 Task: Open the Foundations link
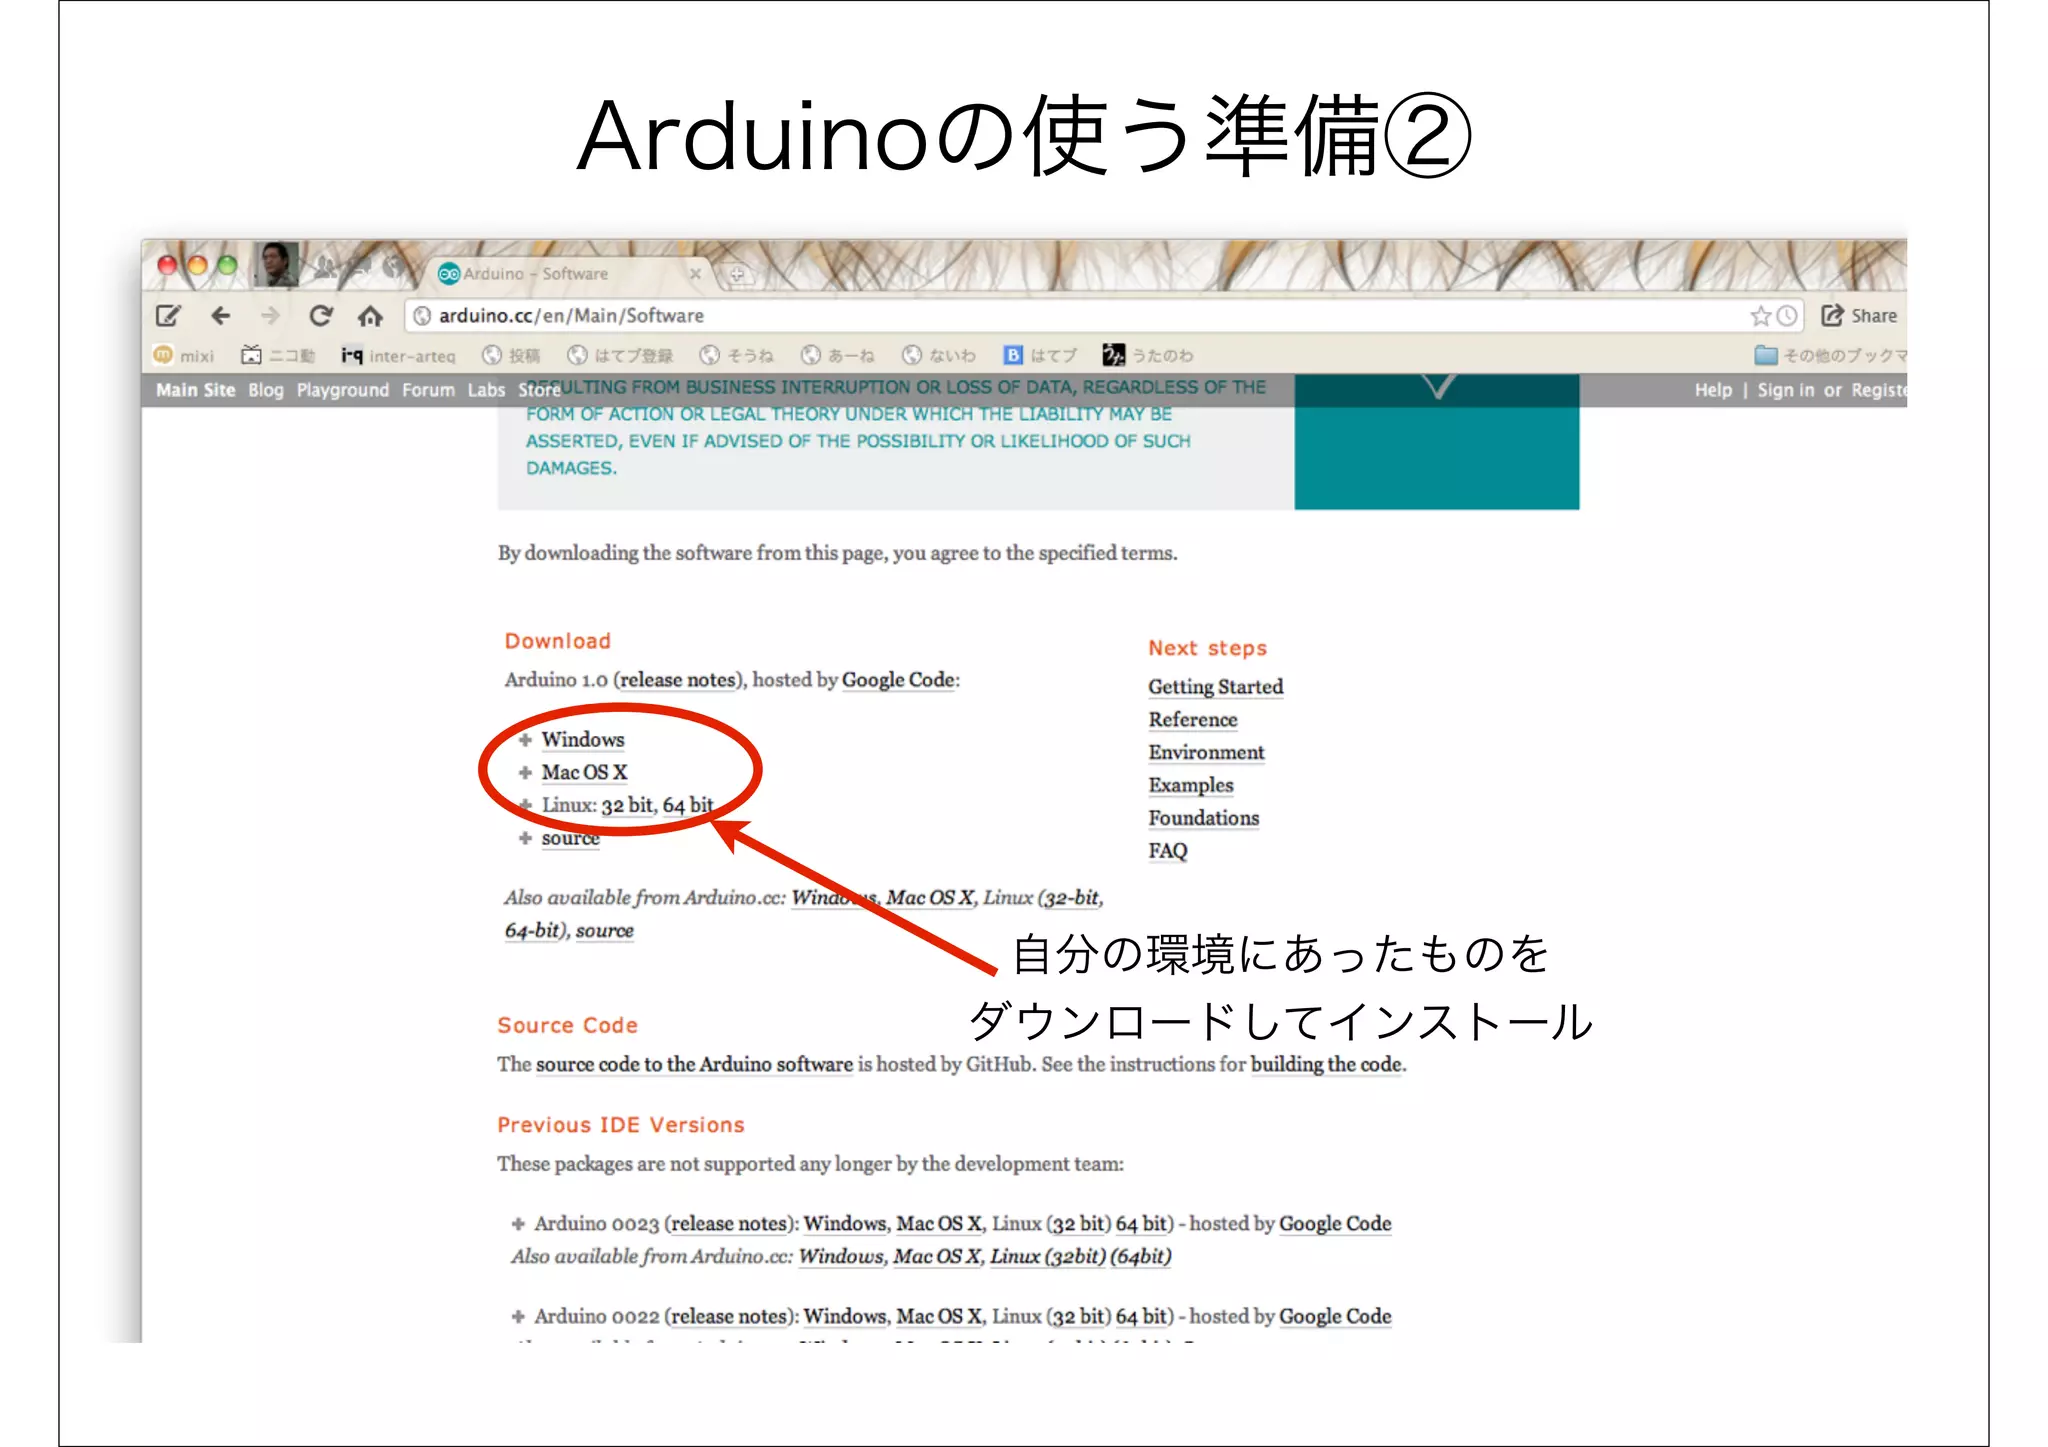[x=1204, y=818]
